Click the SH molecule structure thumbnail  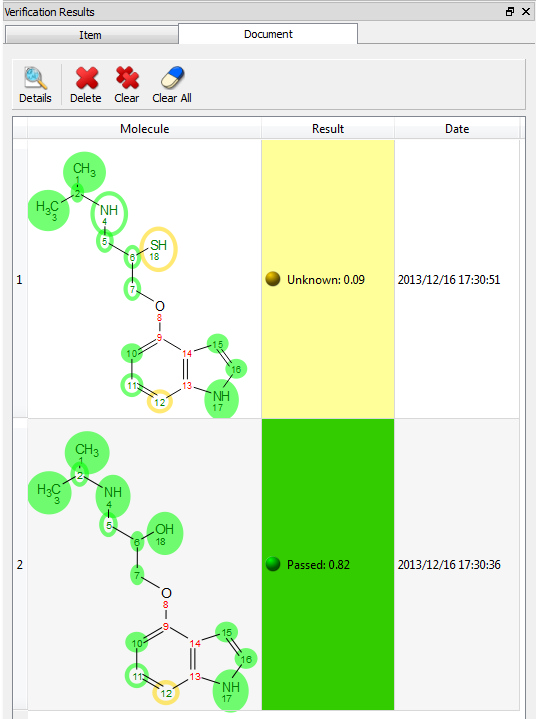point(144,279)
